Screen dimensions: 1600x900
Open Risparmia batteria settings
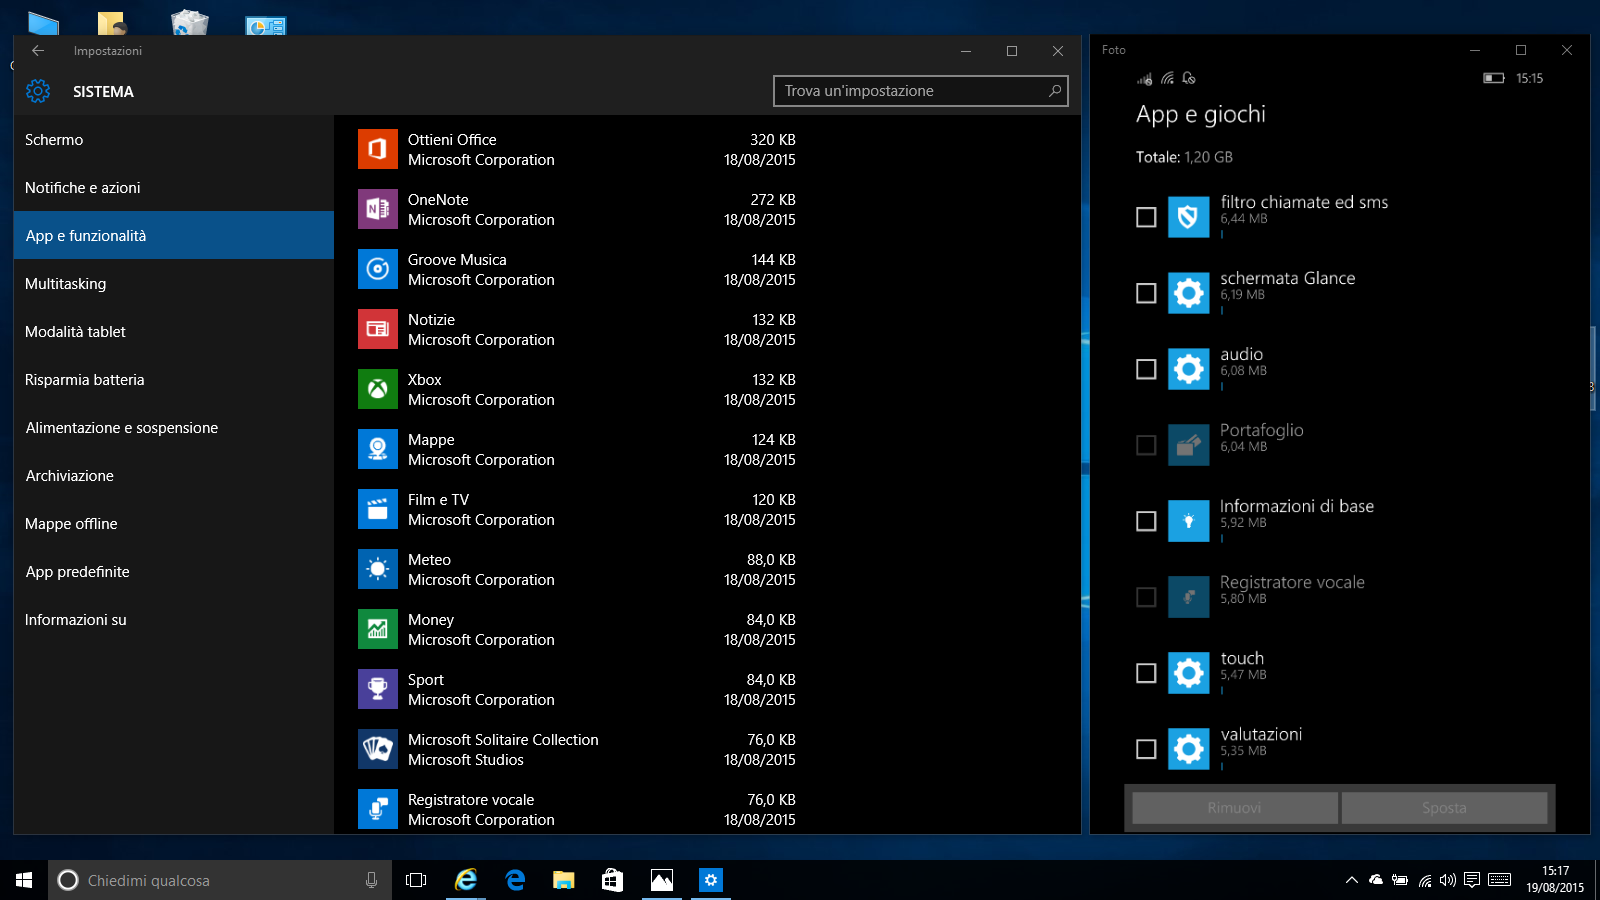[x=174, y=380]
